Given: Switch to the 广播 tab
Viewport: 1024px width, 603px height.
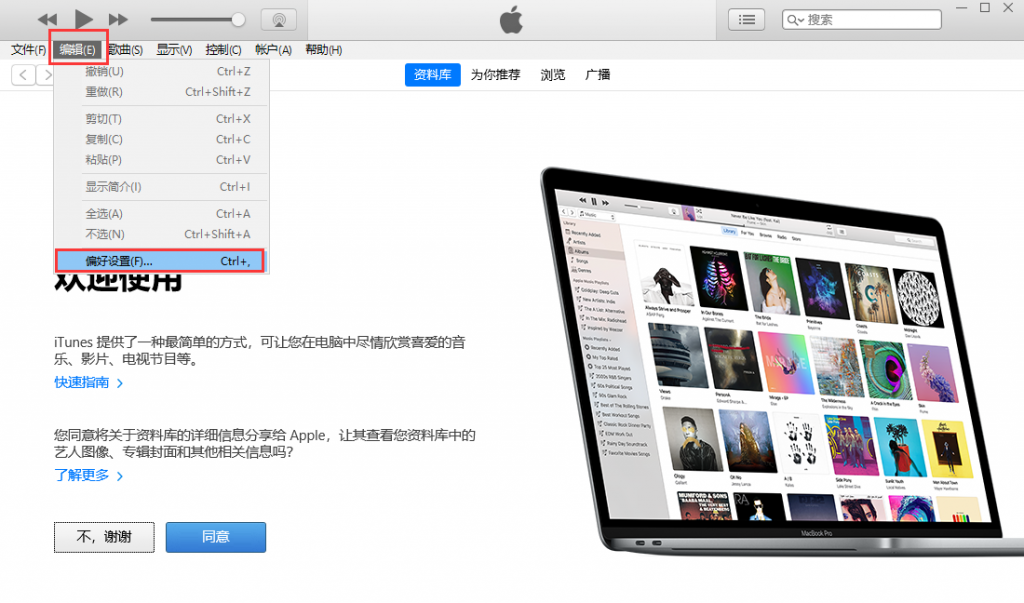Looking at the screenshot, I should tap(598, 74).
